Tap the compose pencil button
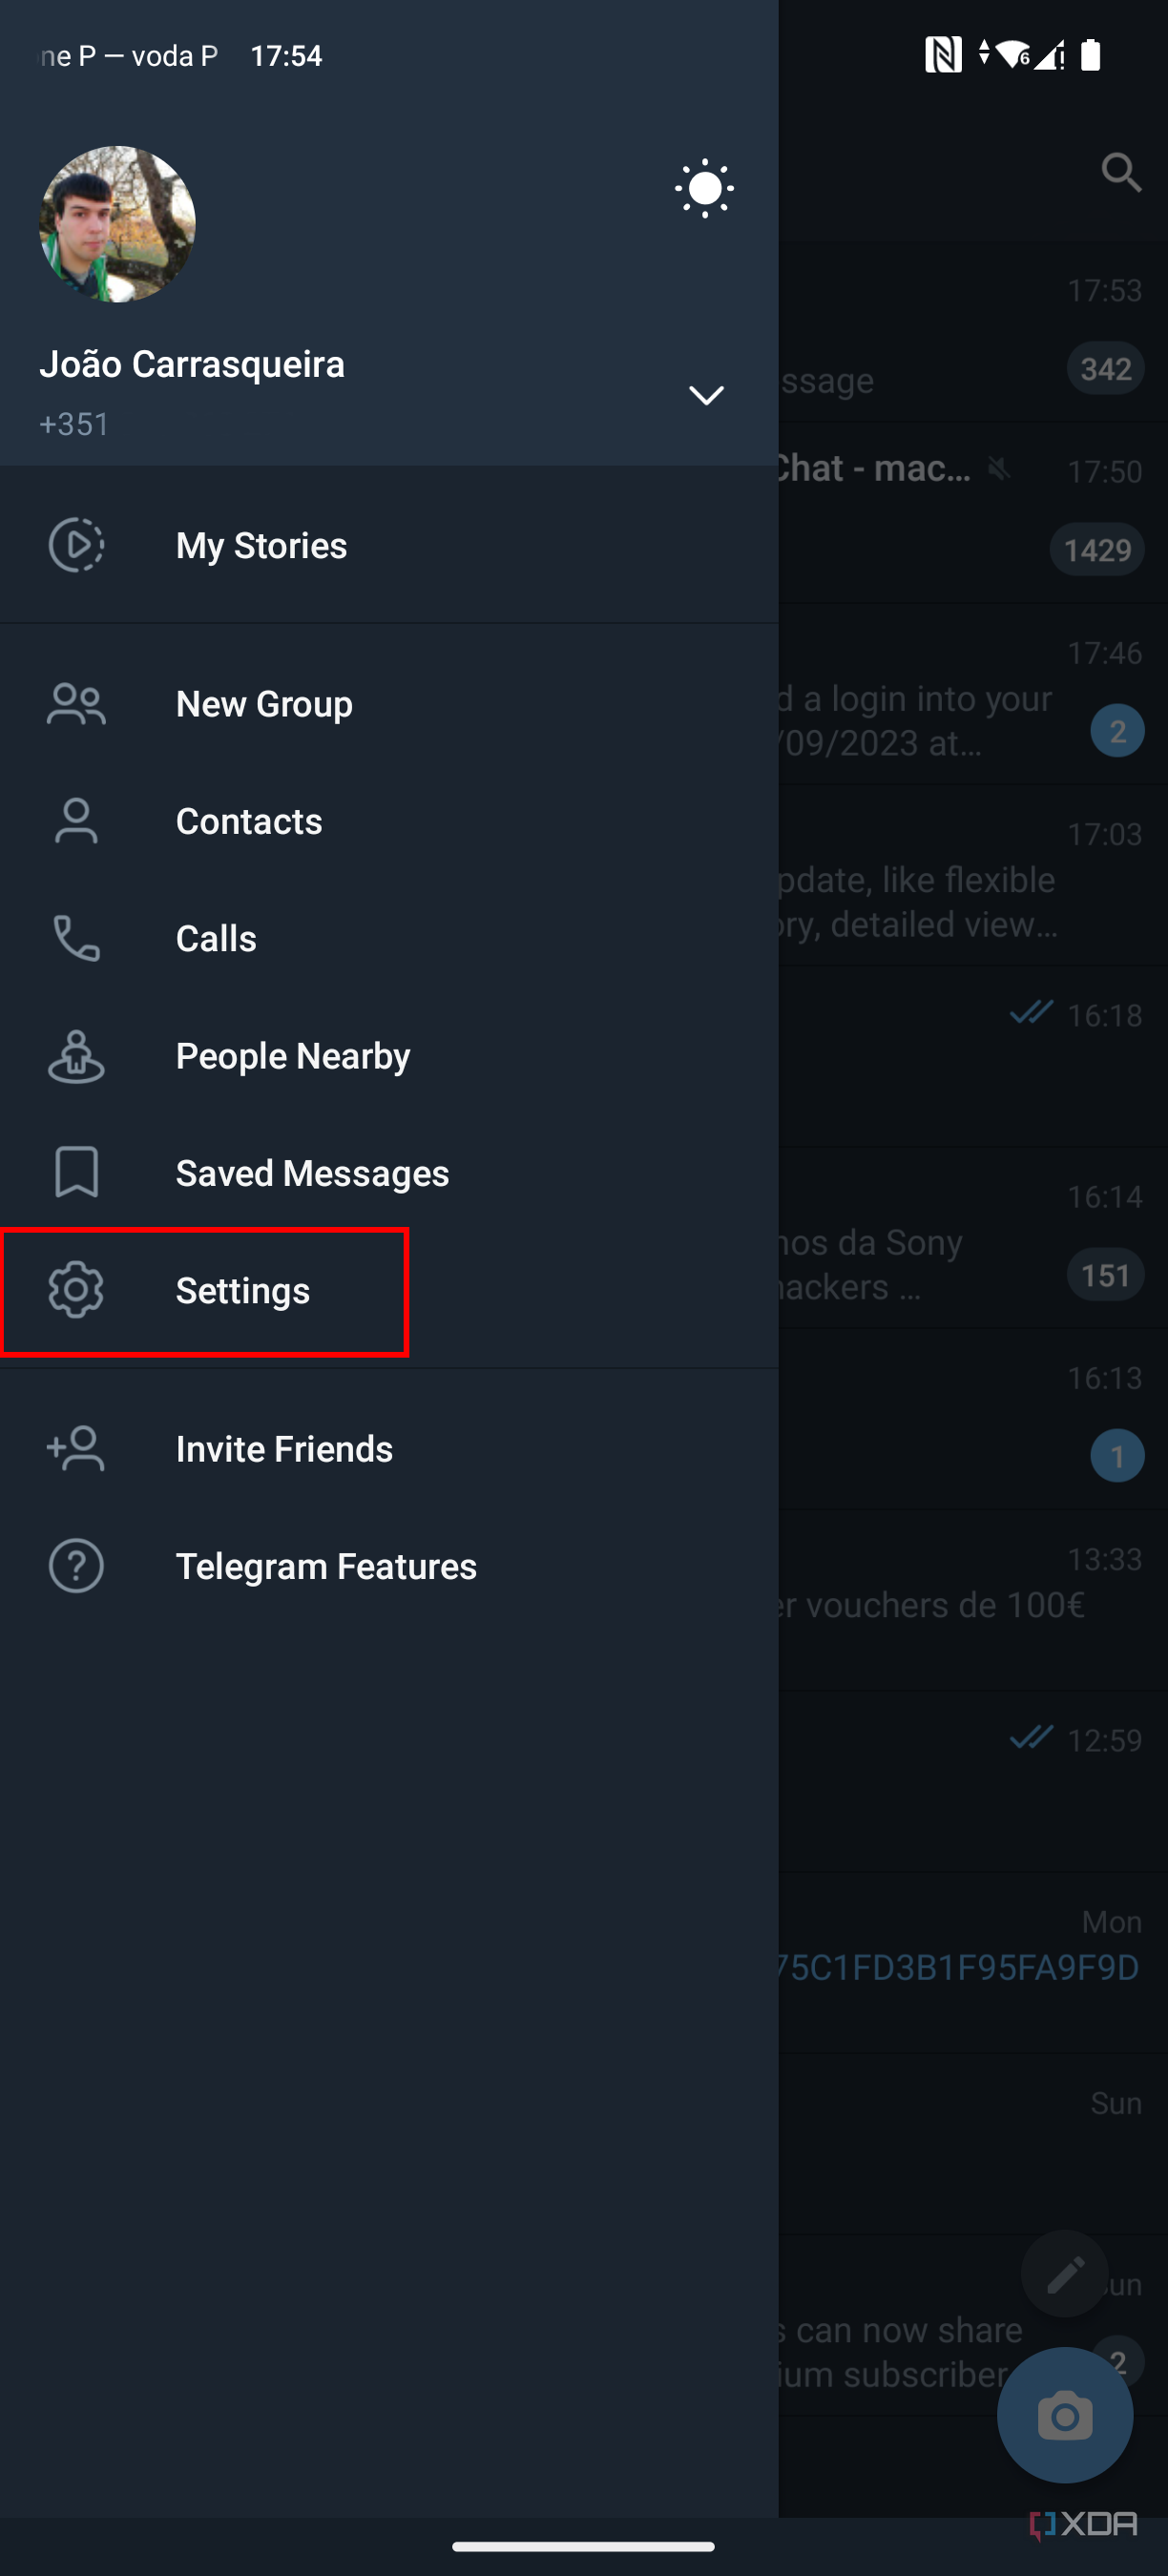1168x2576 pixels. click(1064, 2273)
